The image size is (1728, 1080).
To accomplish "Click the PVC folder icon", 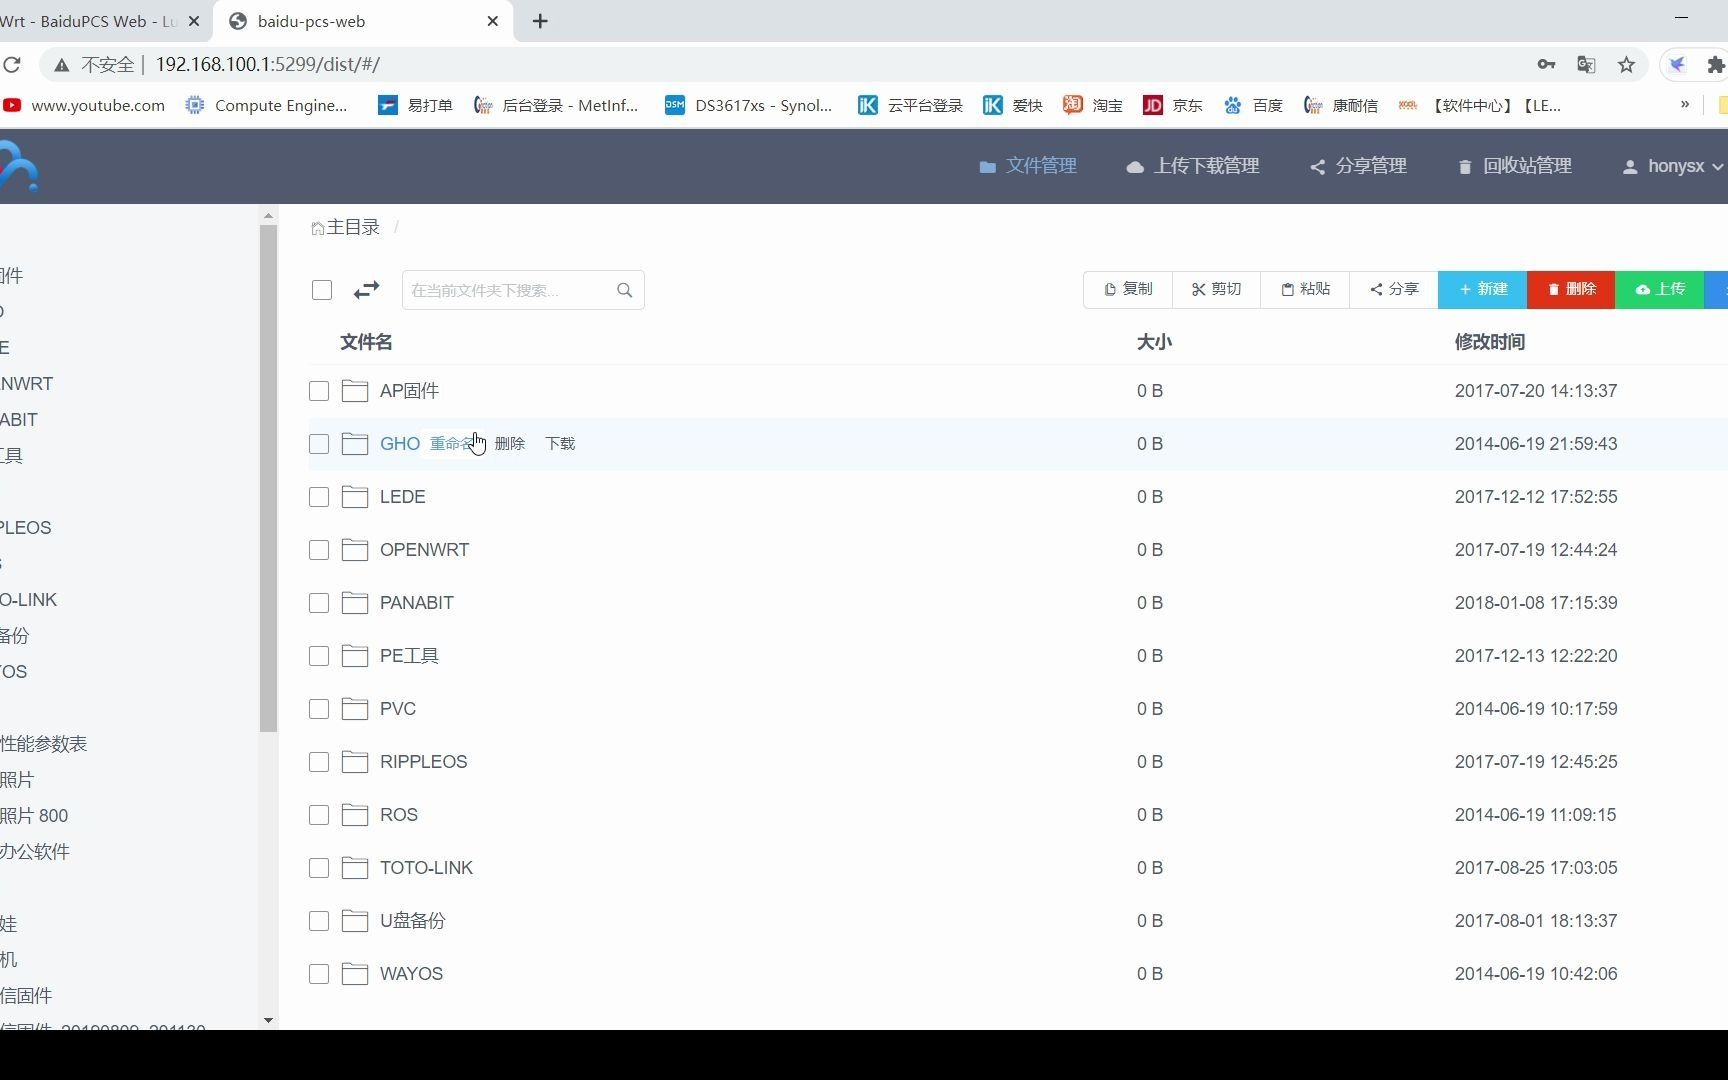I will [355, 709].
